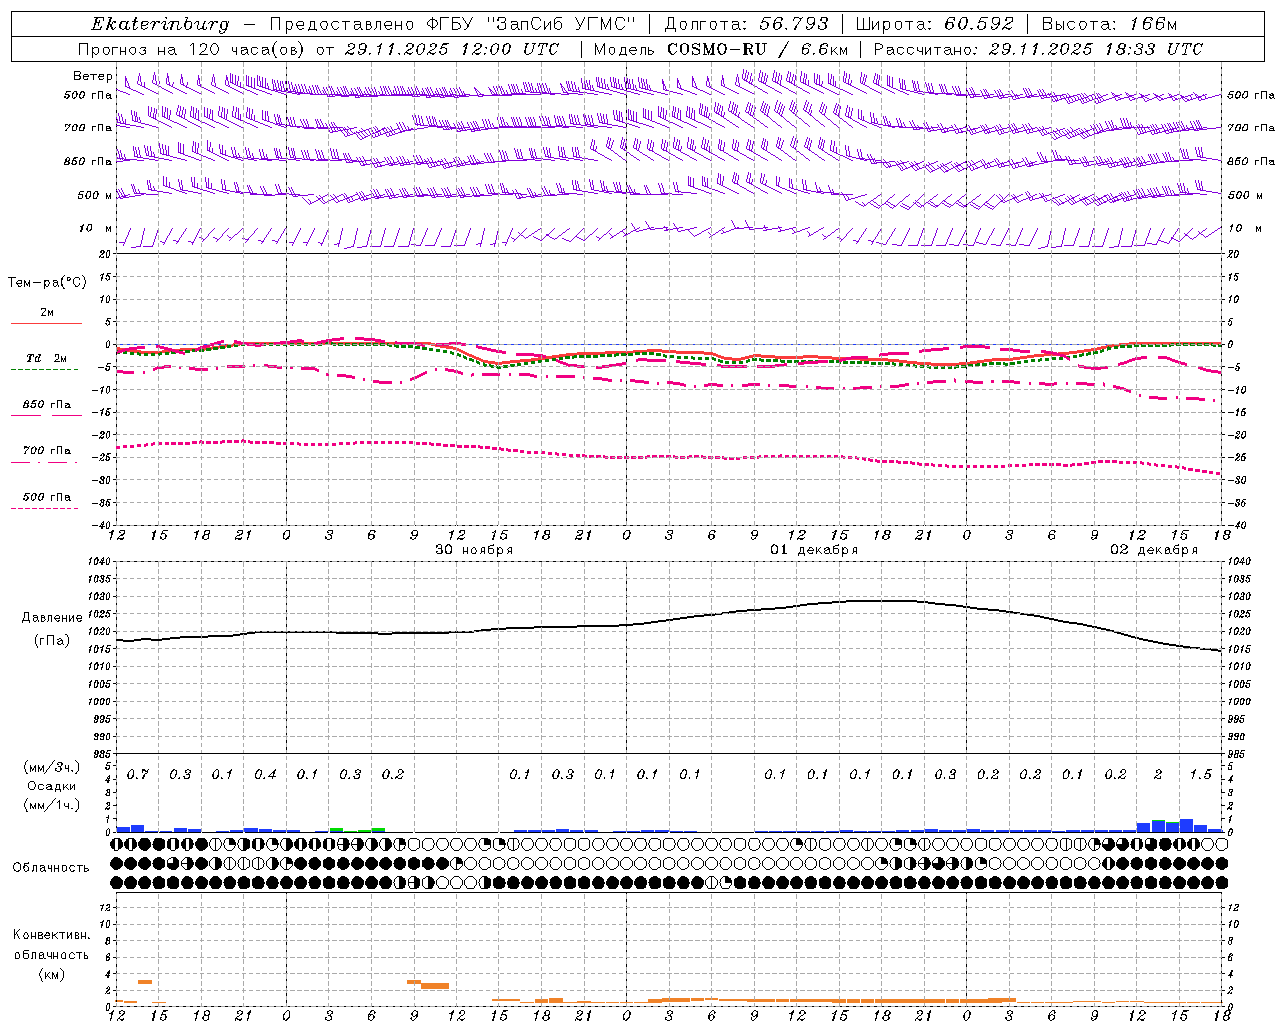Select the 'Предоставлено ФГБУ ЗапСиб УГМС' provider text
The height and width of the screenshot is (1024, 1280).
pos(452,24)
